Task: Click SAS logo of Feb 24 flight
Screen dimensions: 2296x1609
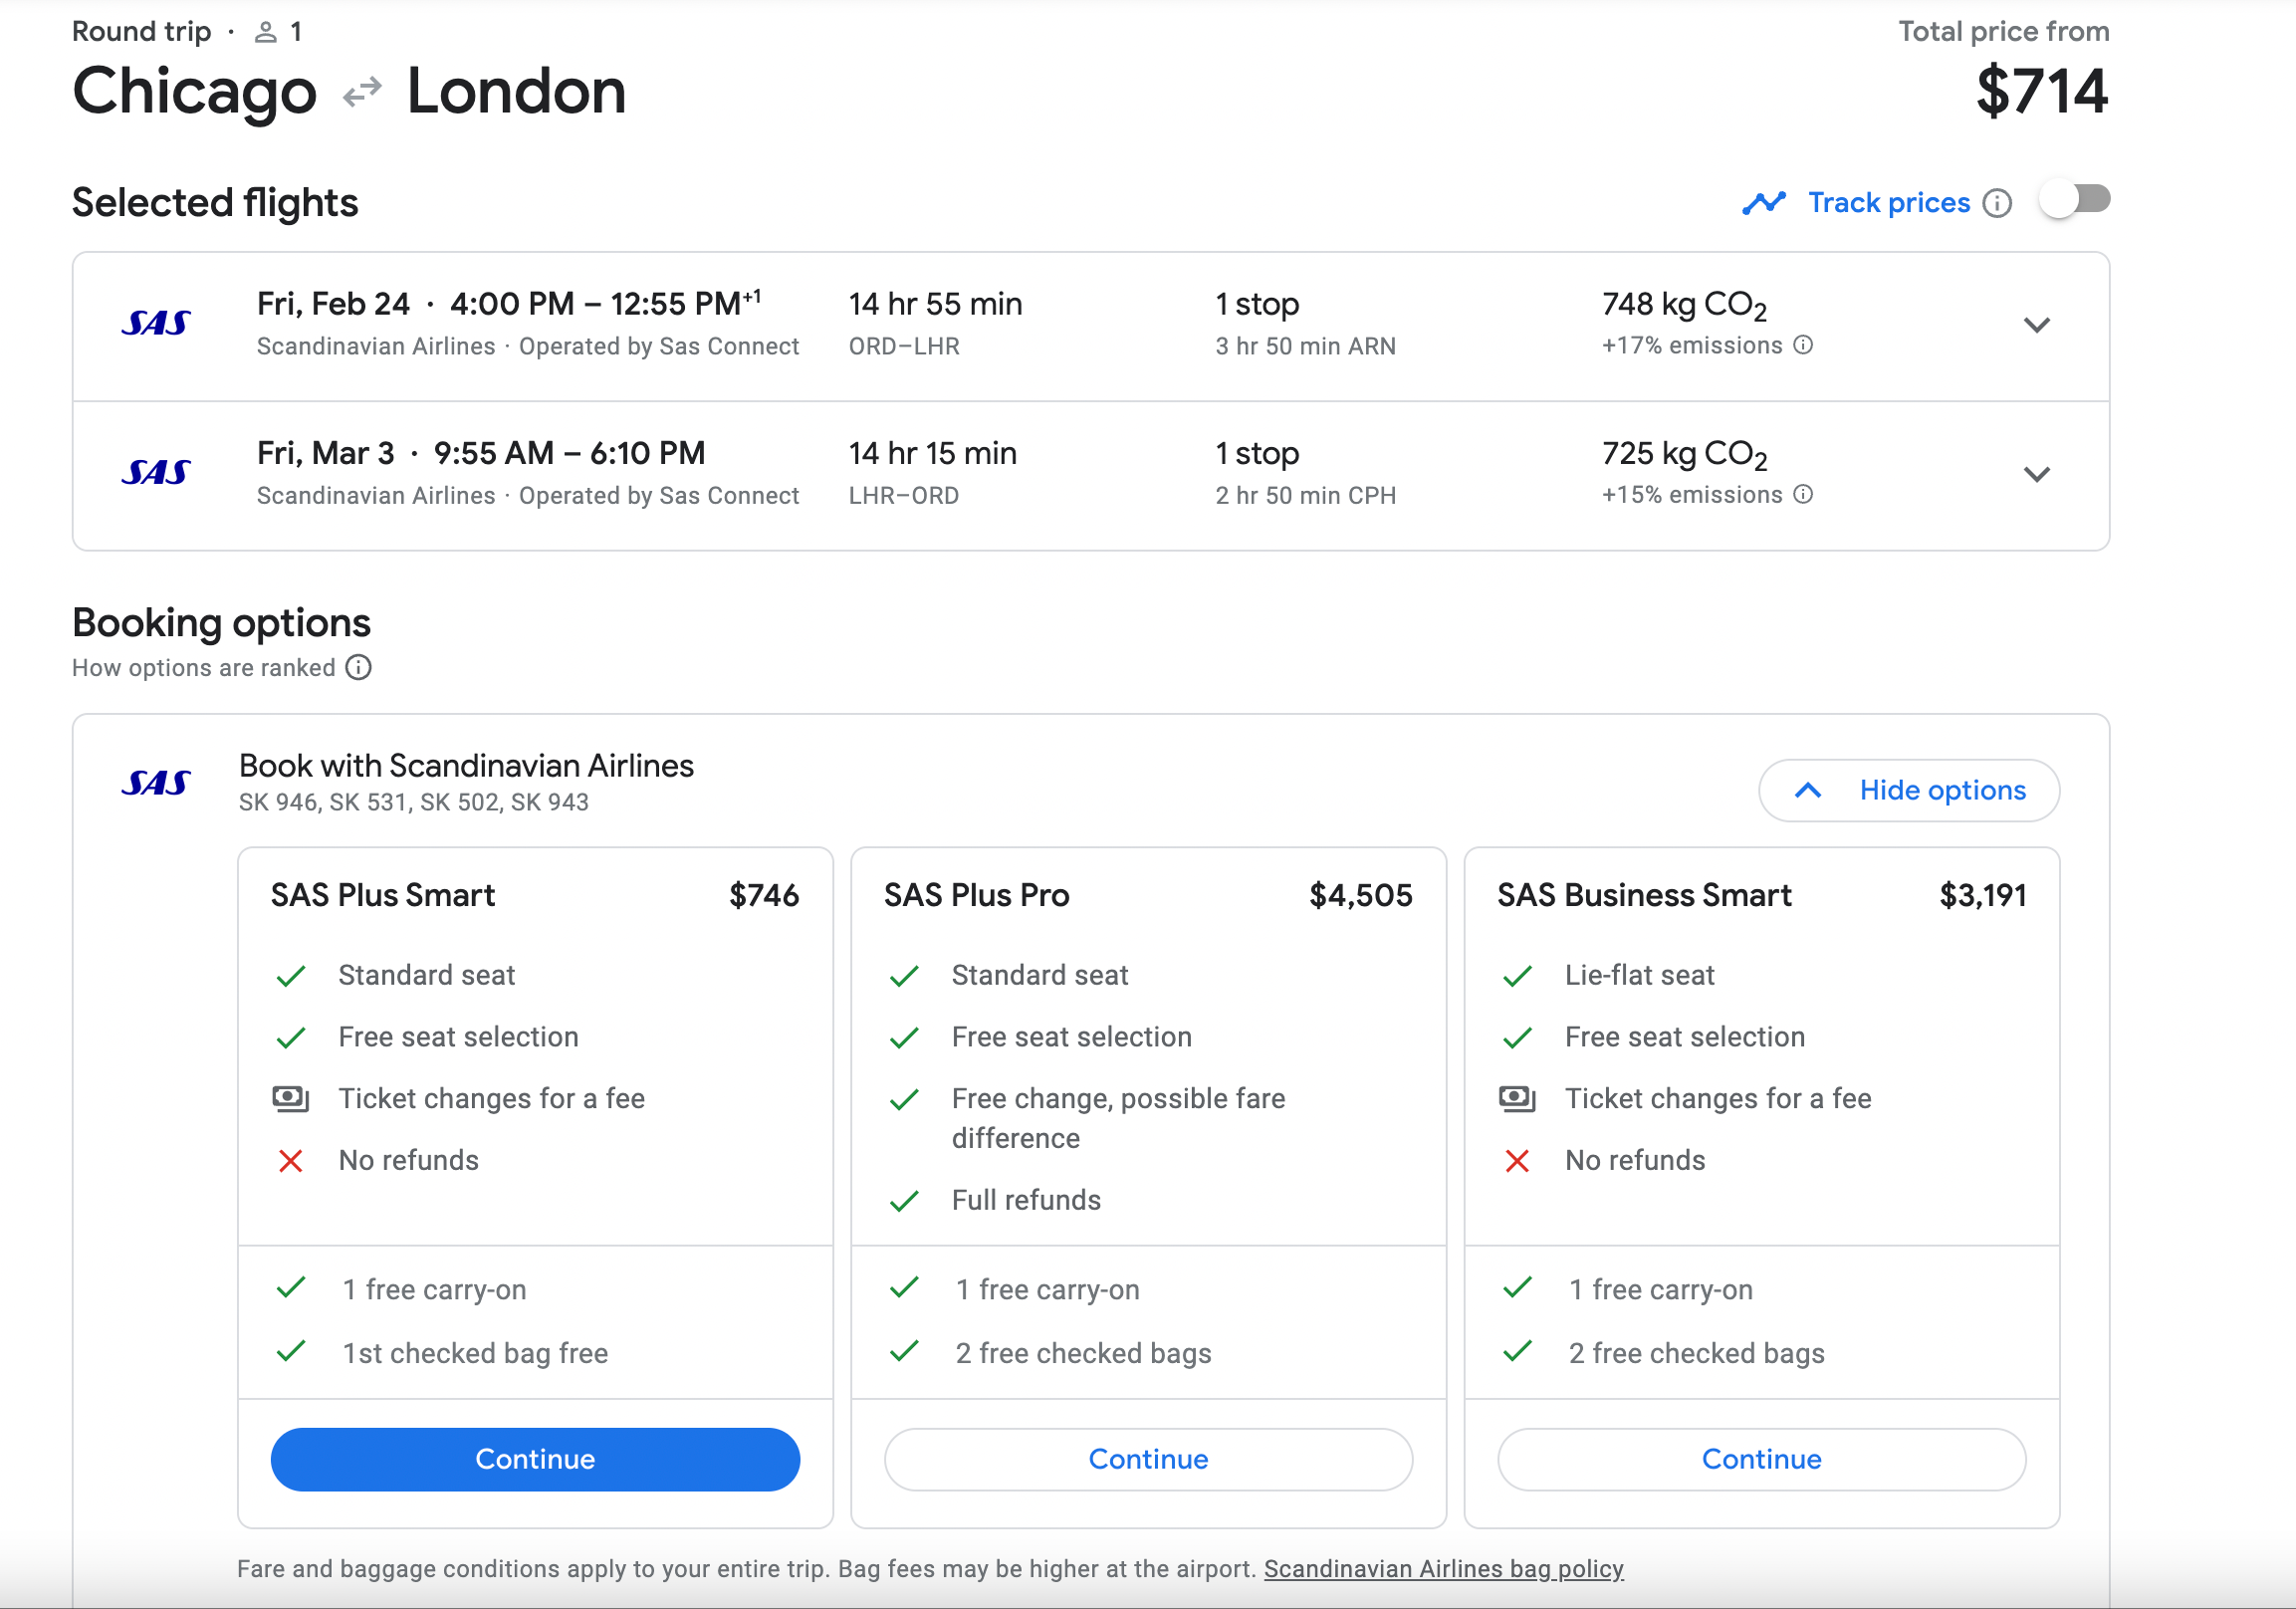Action: point(156,323)
